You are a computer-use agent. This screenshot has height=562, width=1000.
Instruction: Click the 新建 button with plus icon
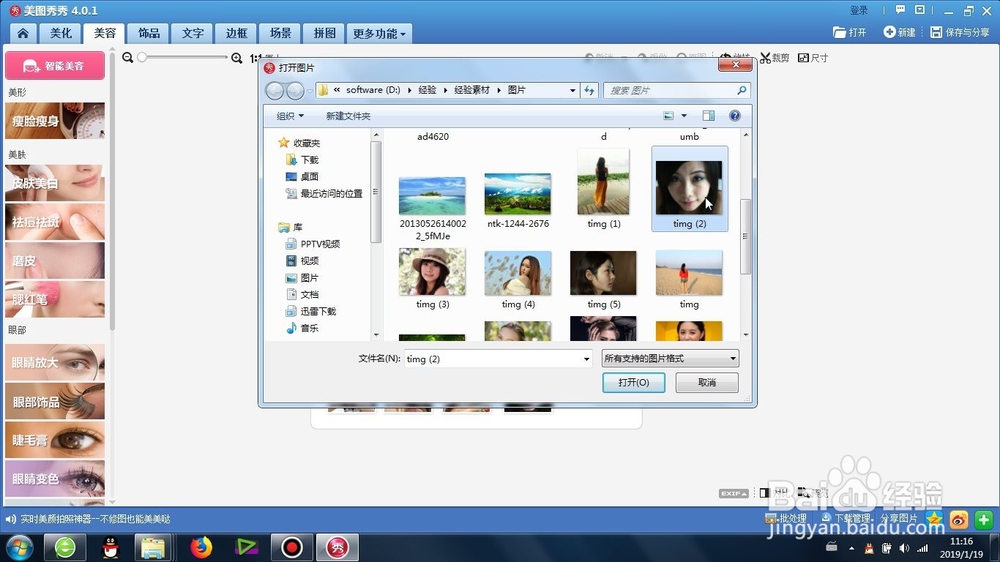click(899, 32)
